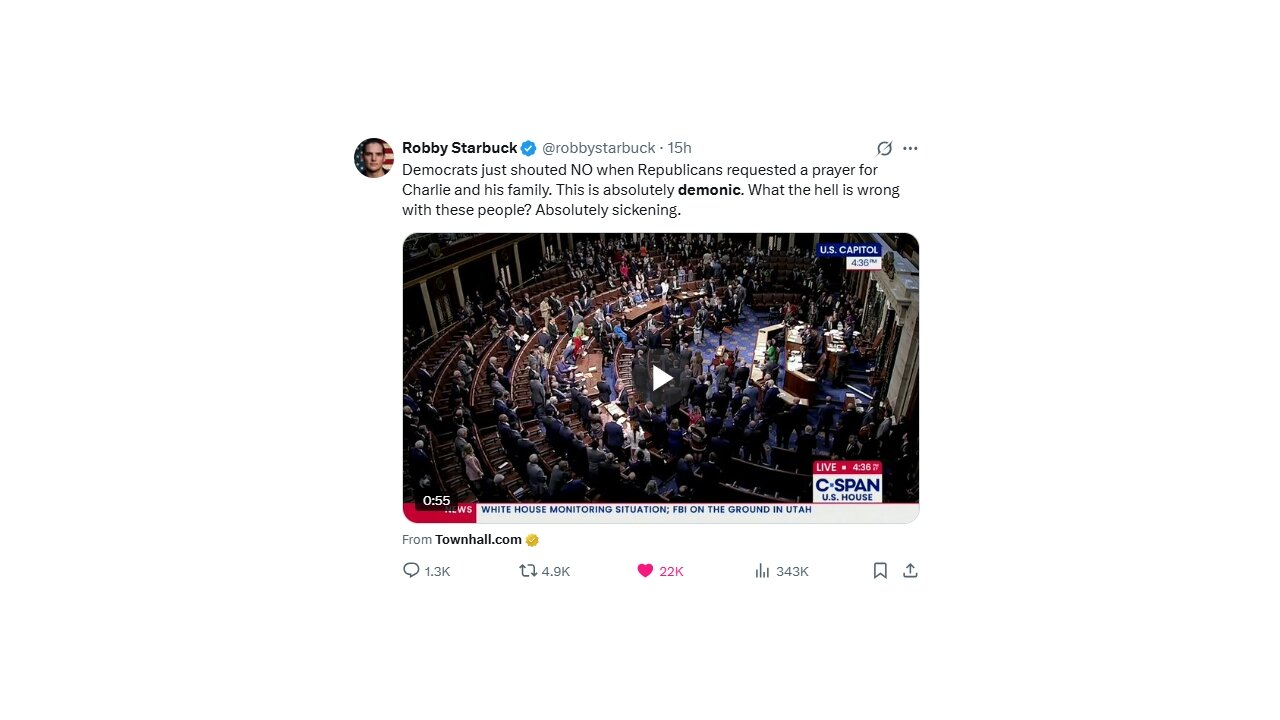Click the repost arrows icon
The width and height of the screenshot is (1280, 720).
tap(528, 570)
